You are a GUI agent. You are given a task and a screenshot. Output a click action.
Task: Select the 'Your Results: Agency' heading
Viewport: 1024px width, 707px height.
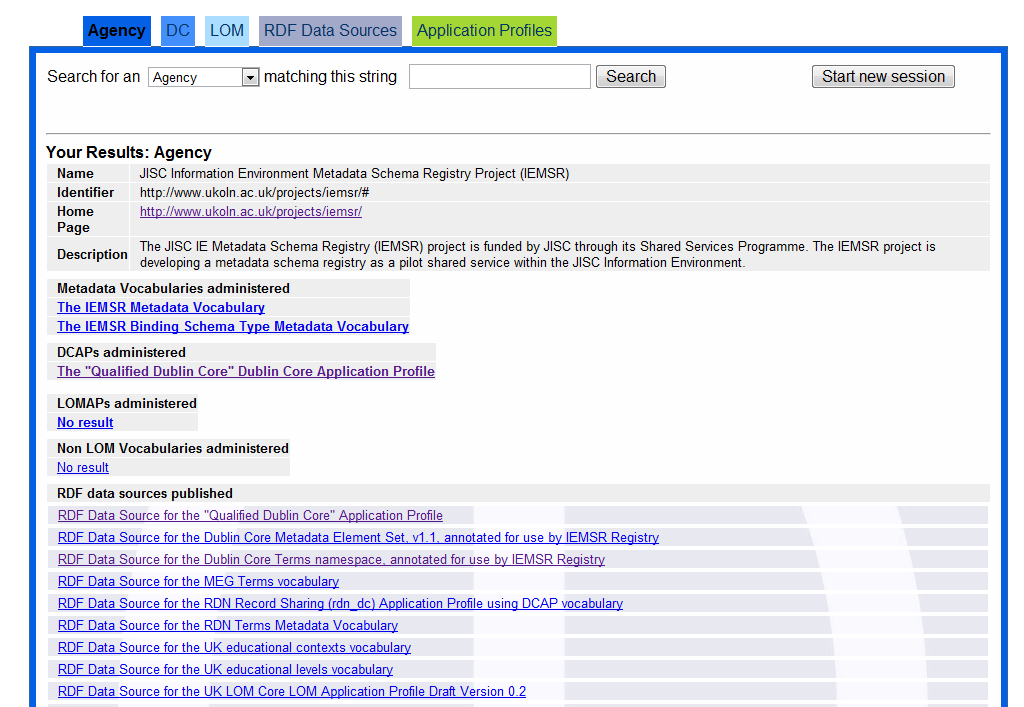pos(129,152)
